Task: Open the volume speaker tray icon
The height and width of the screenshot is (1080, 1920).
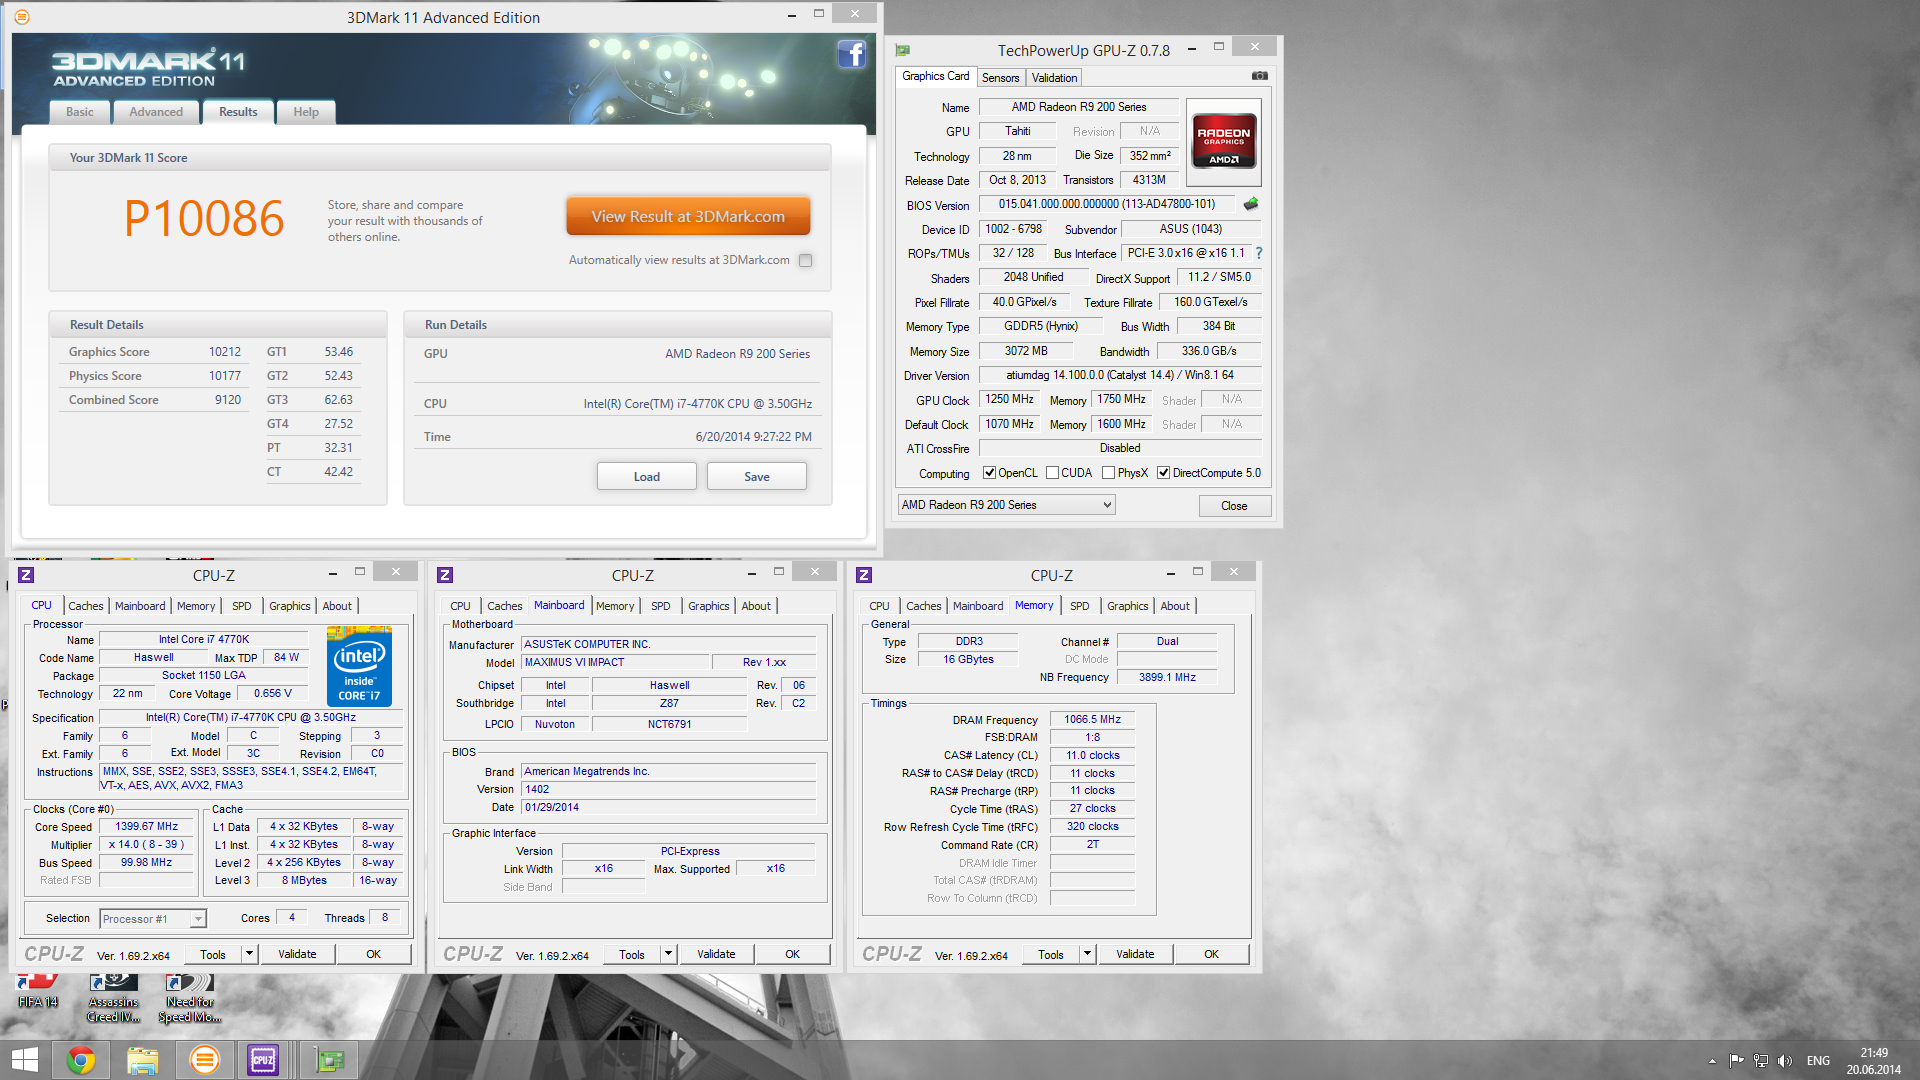Action: point(1784,1061)
